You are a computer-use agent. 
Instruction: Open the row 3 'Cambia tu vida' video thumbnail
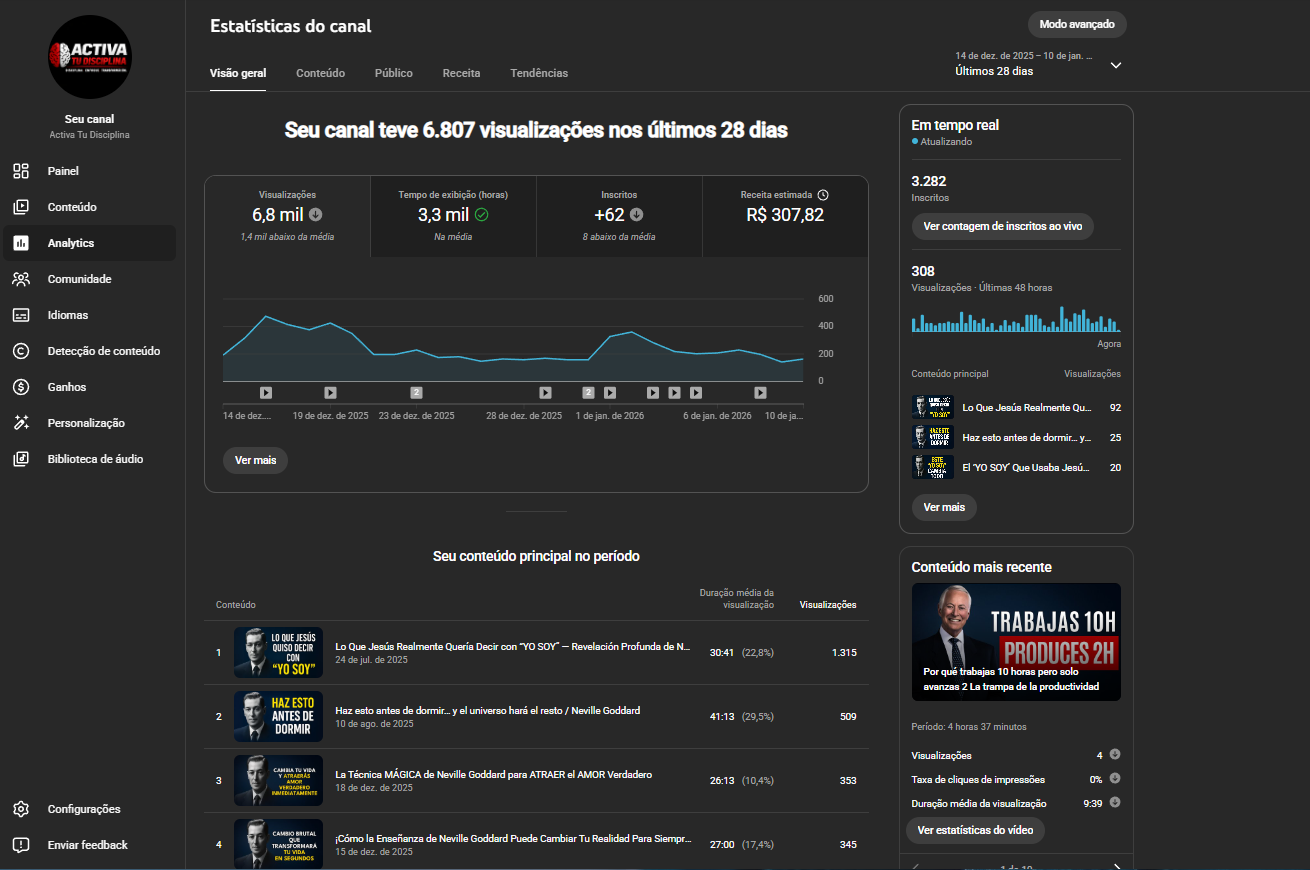point(278,780)
